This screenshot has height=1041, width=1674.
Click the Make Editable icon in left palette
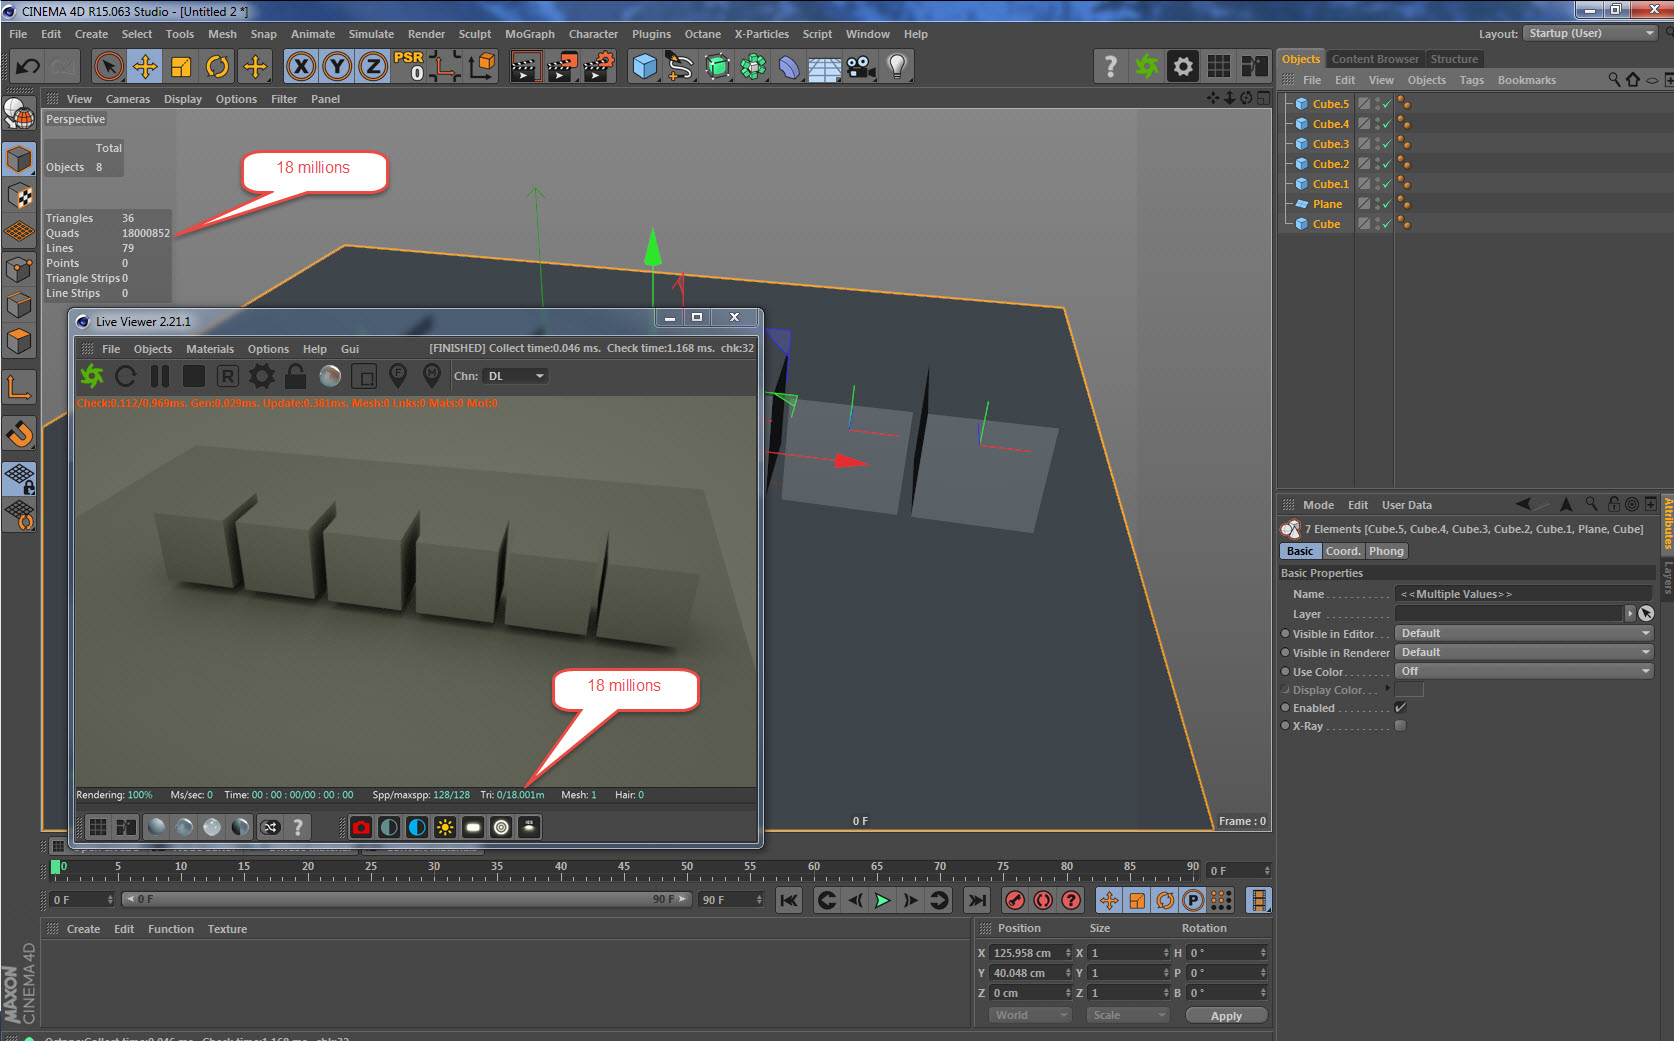(19, 114)
